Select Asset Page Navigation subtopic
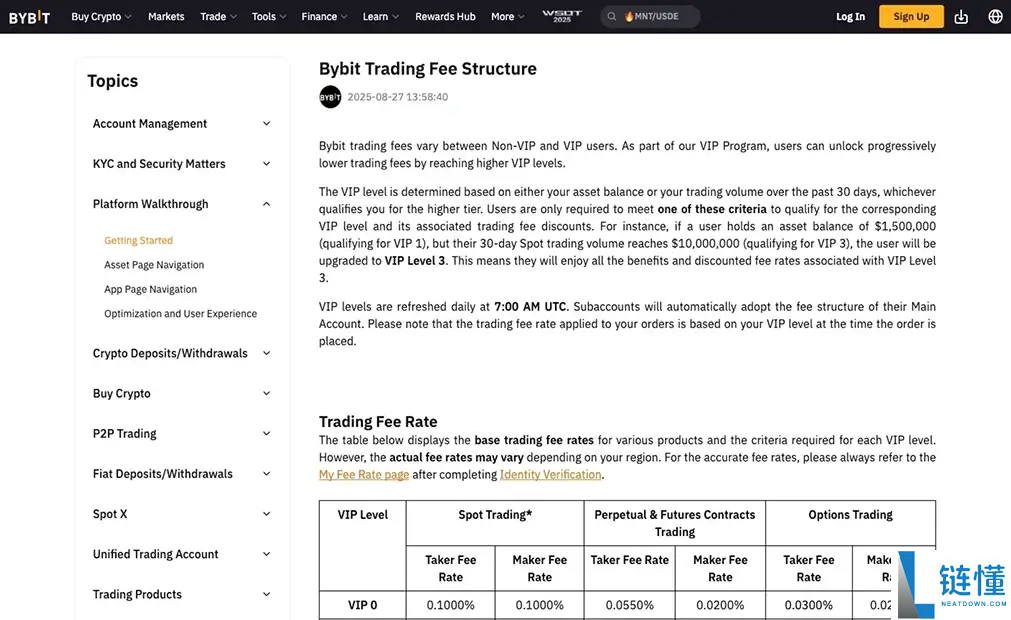Image resolution: width=1011 pixels, height=620 pixels. coord(154,265)
